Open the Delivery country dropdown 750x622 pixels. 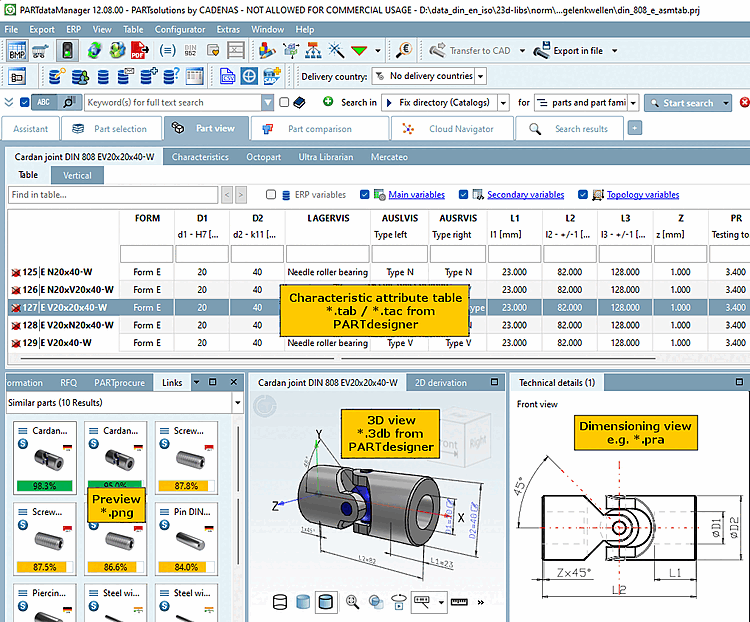point(480,76)
